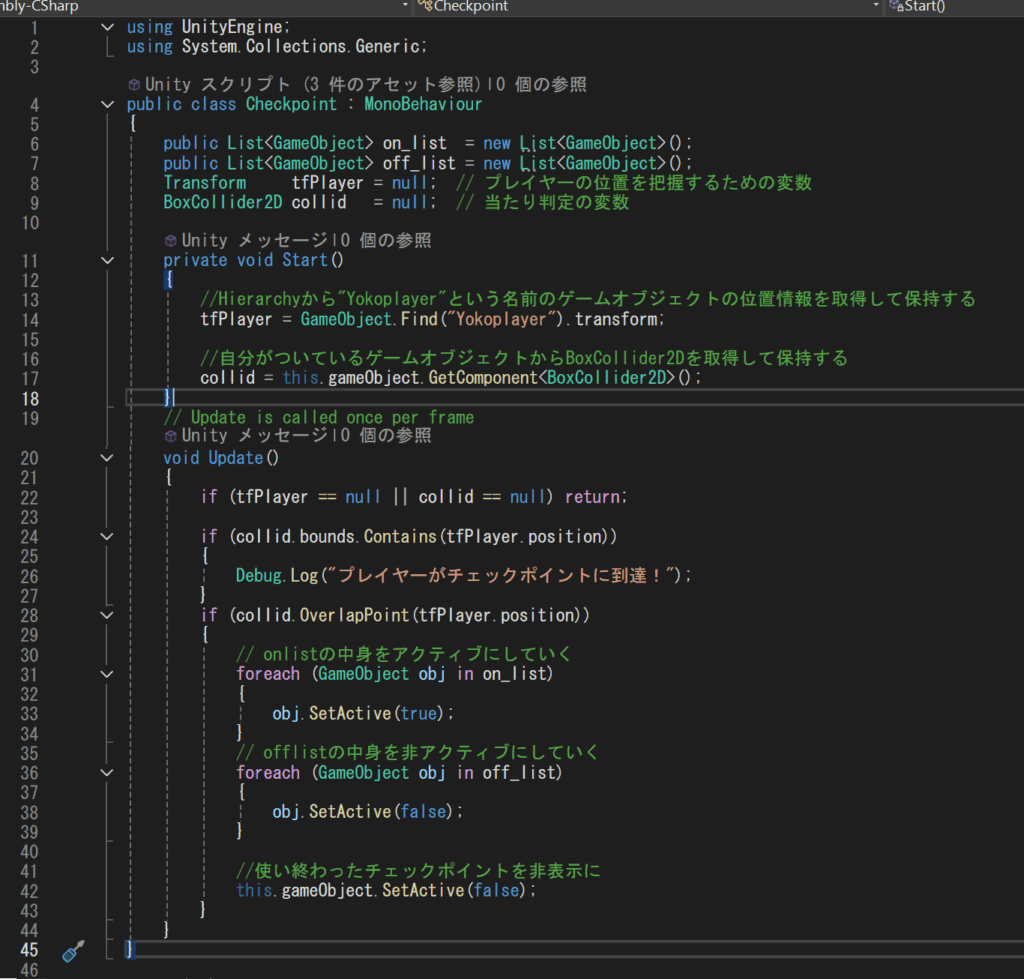The width and height of the screenshot is (1024, 979).
Task: Fold the foreach loop over on_list
Action: click(108, 674)
